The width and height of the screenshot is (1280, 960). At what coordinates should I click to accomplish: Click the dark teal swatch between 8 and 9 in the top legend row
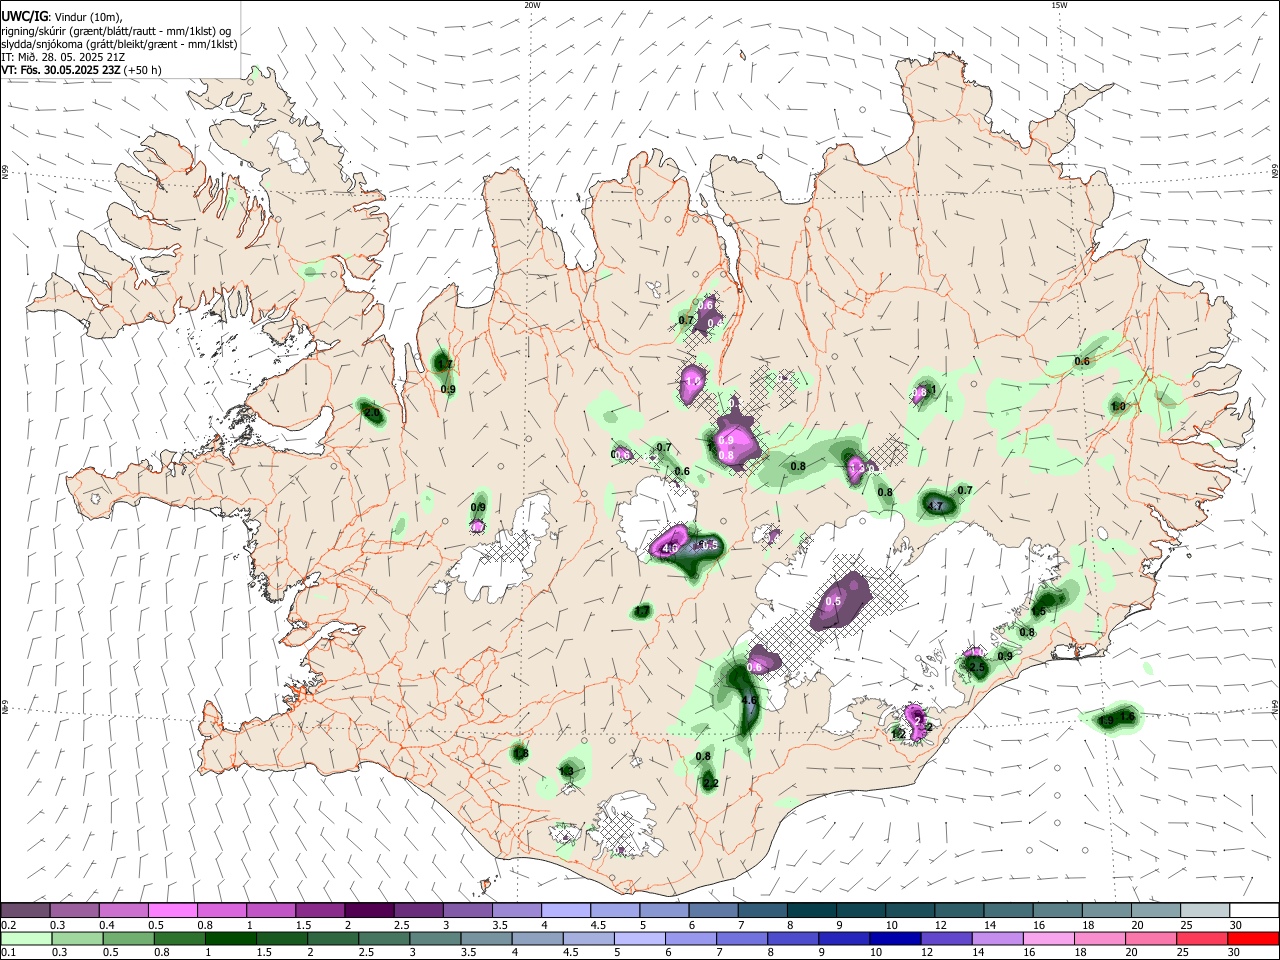(811, 910)
